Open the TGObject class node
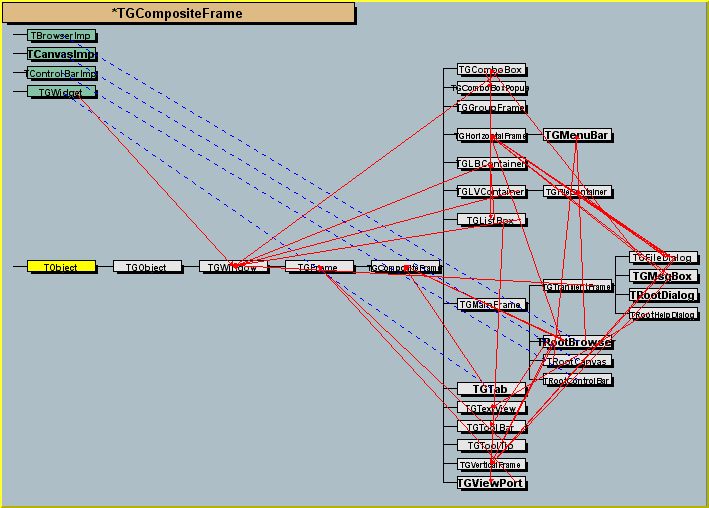Screen dimensions: 709x508 147,267
